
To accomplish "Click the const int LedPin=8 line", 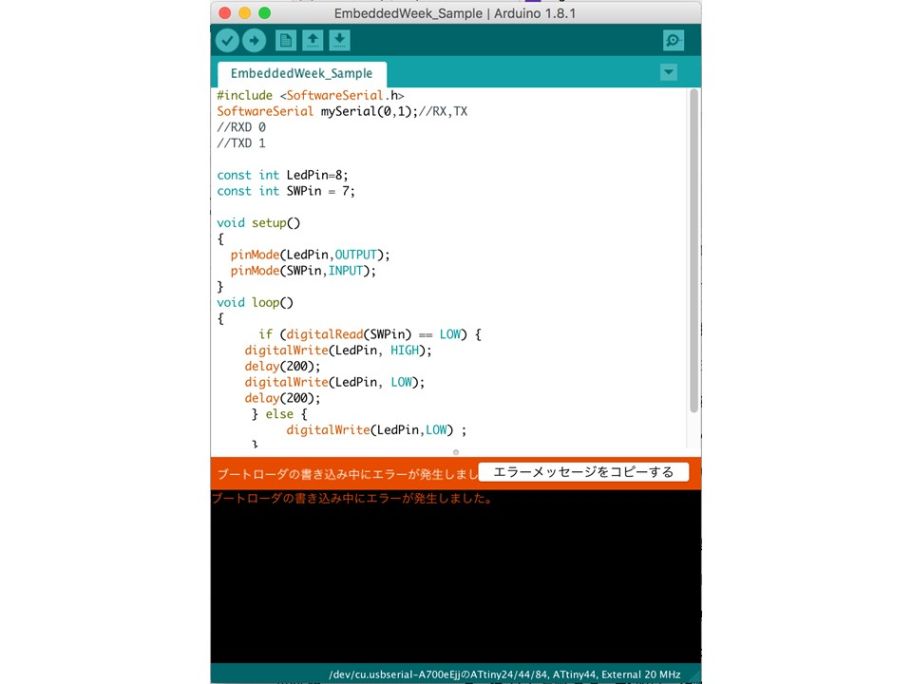I will [x=282, y=175].
